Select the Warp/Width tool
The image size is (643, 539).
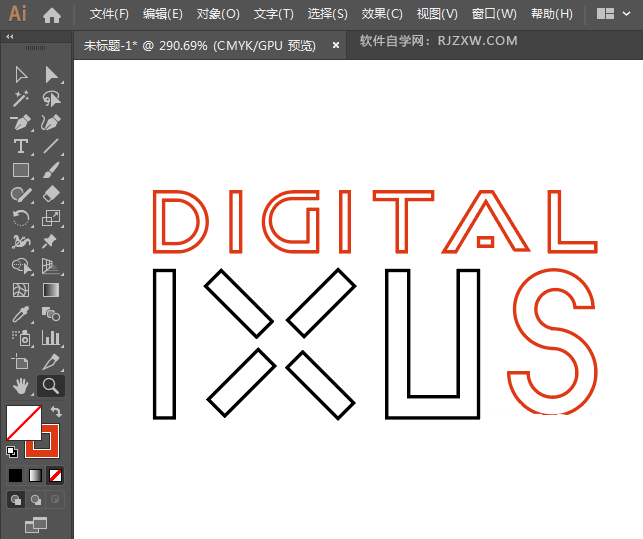[21, 242]
